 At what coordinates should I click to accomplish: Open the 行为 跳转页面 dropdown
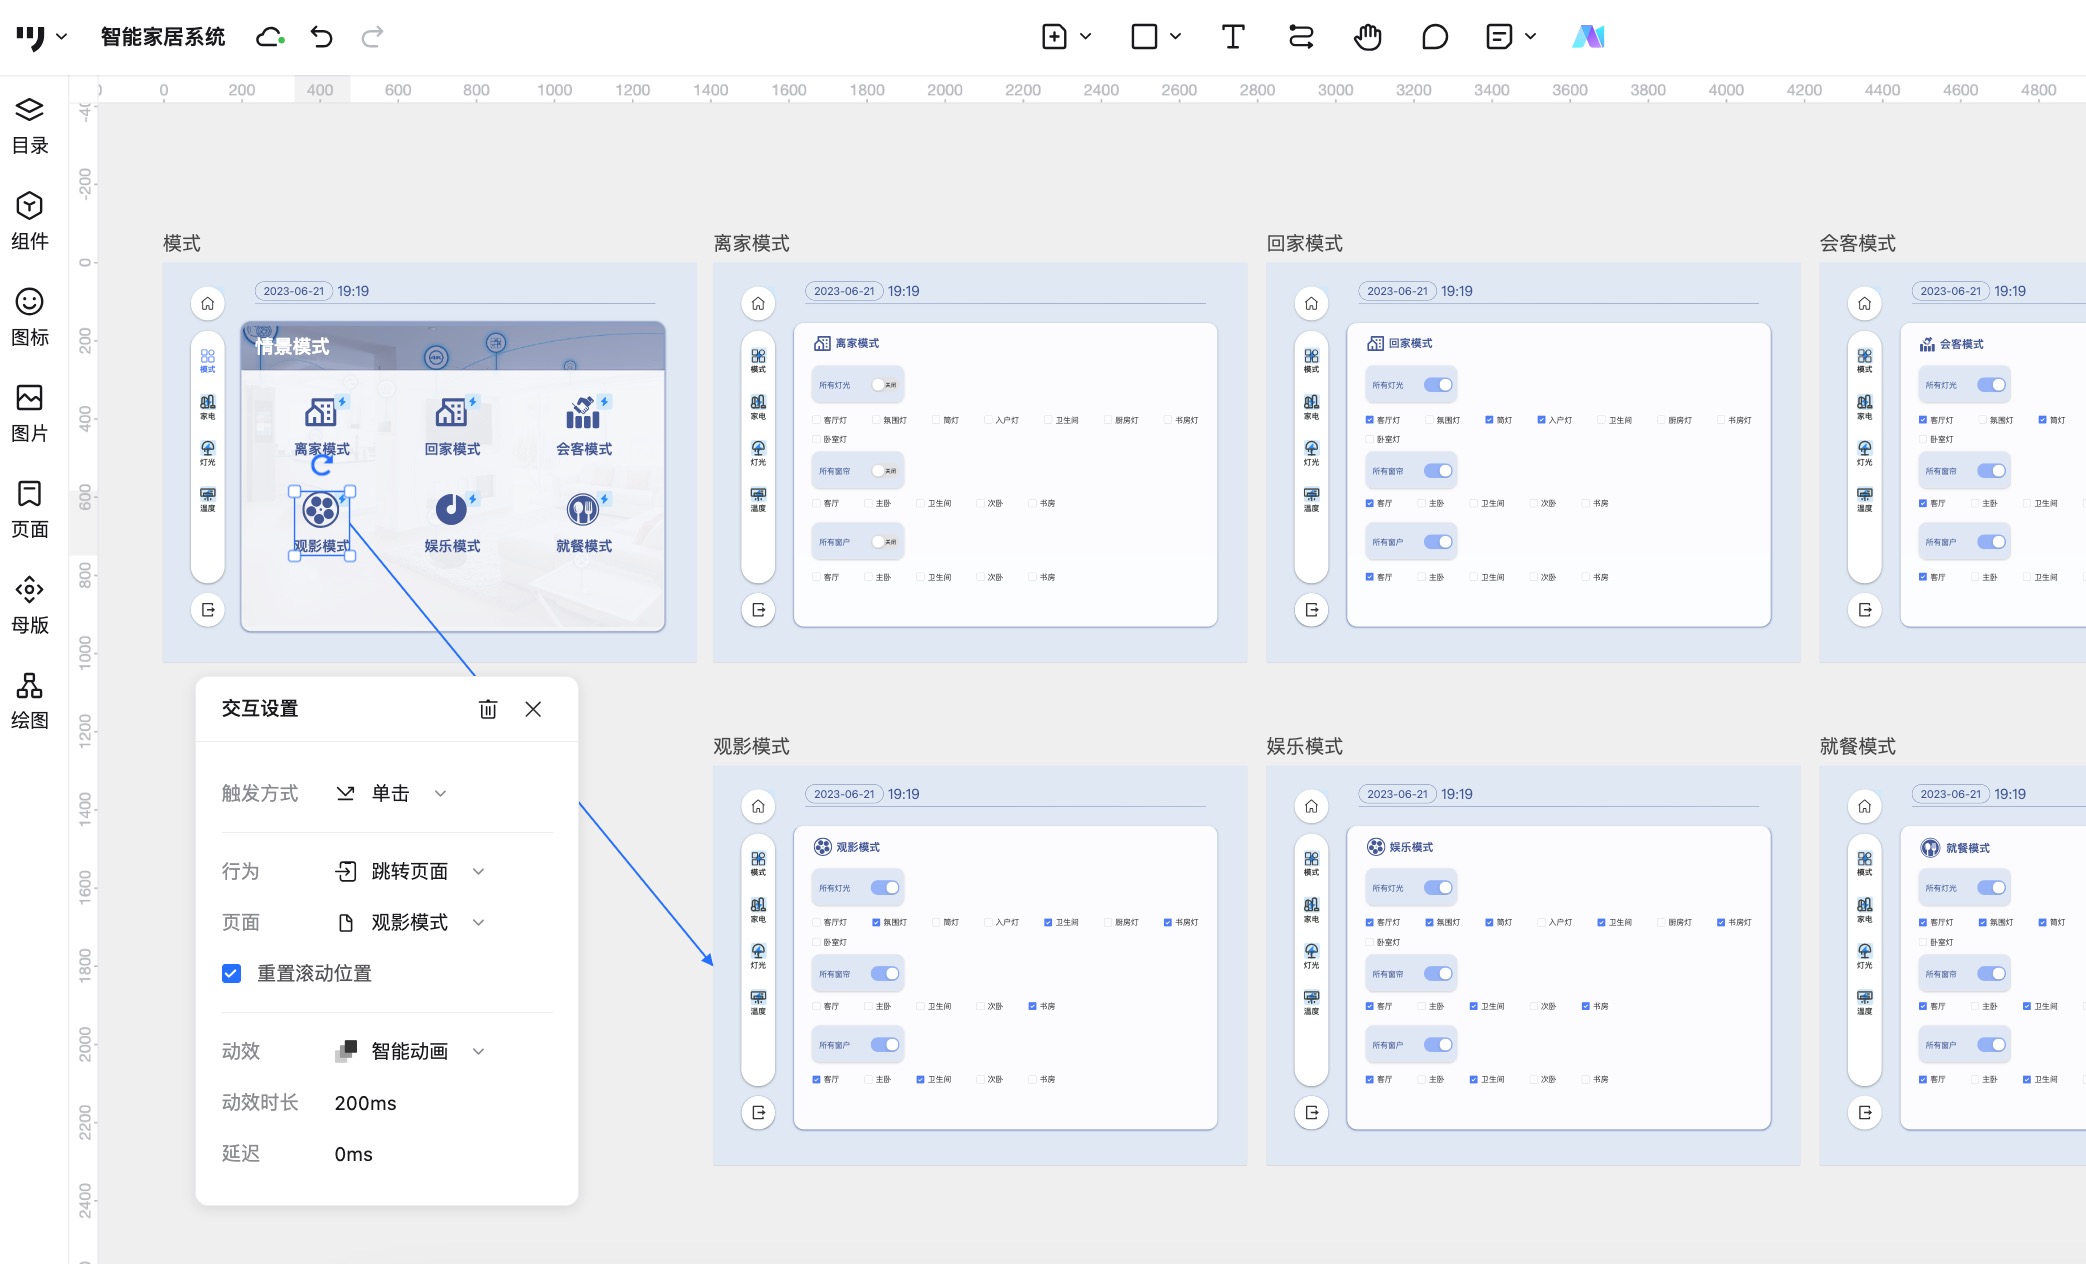click(x=410, y=871)
